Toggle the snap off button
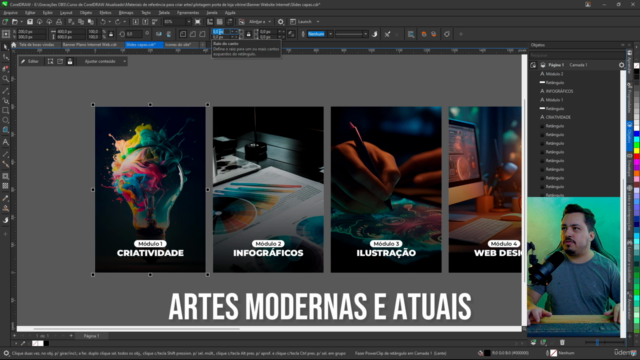Viewport: 640px width, 360px height. (242, 22)
